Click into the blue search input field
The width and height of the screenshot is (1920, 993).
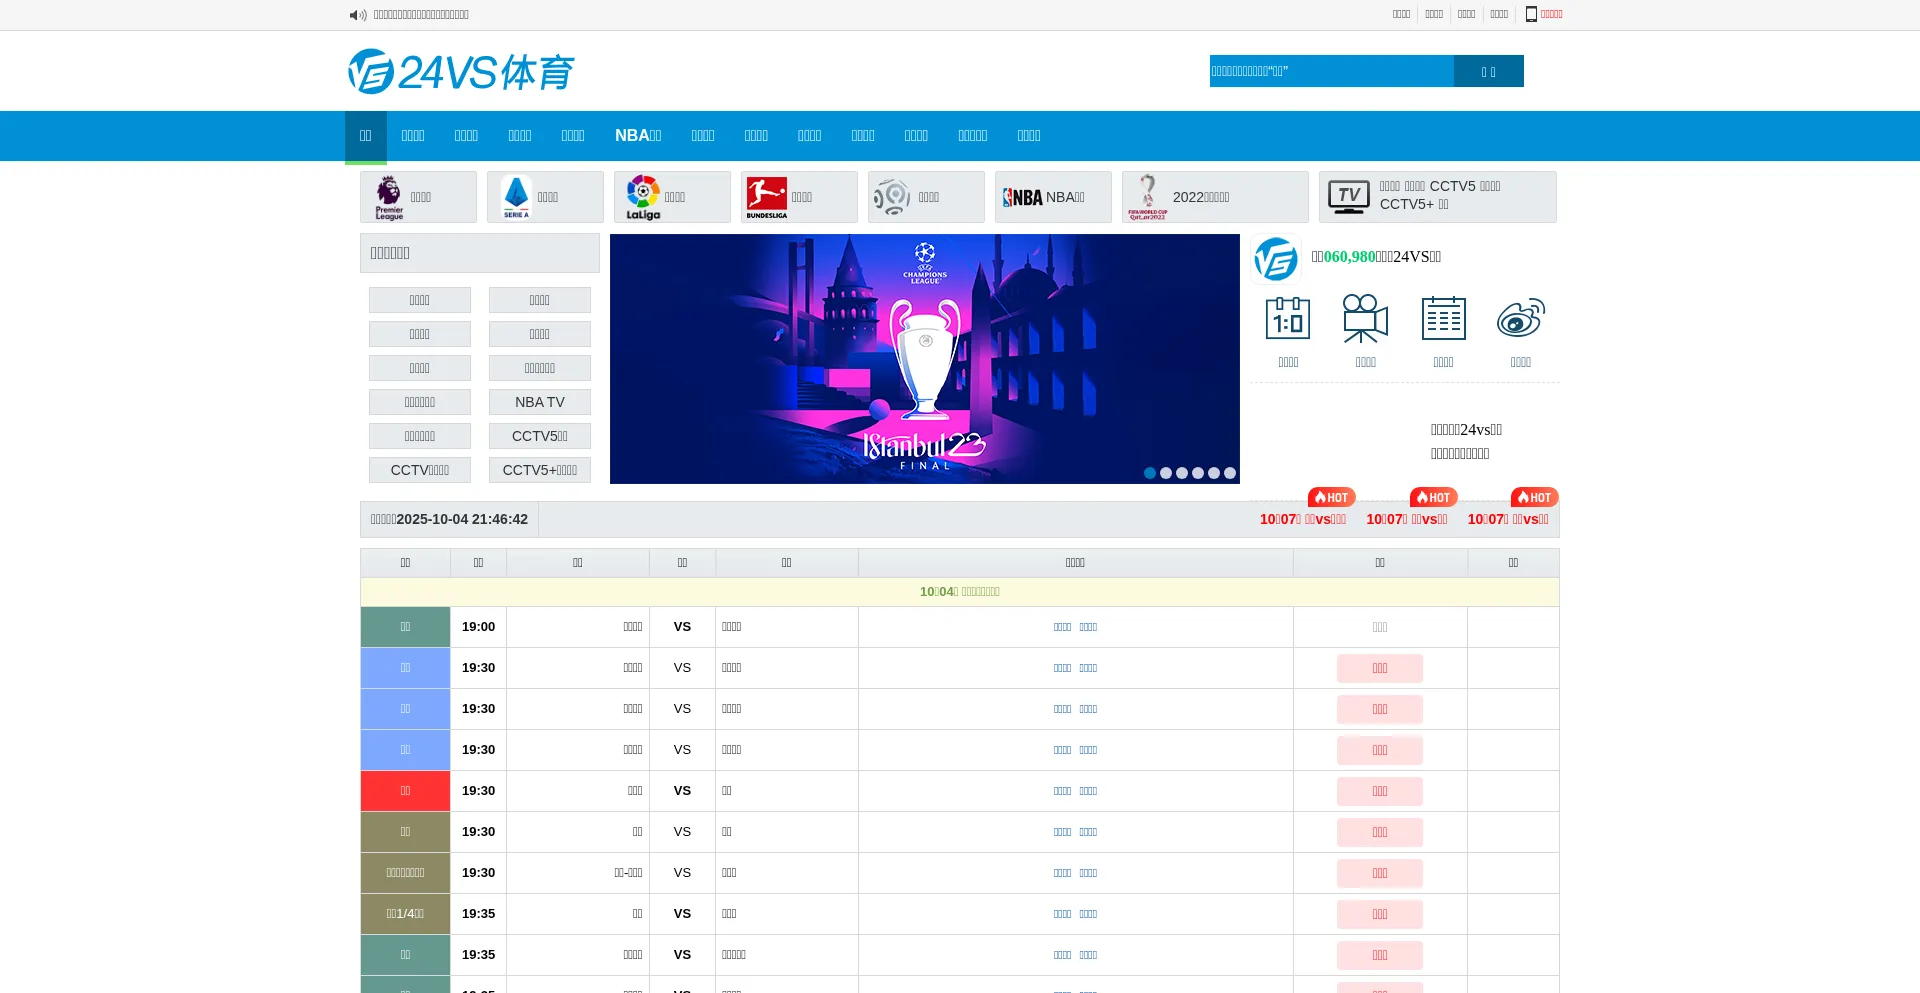click(x=1330, y=71)
